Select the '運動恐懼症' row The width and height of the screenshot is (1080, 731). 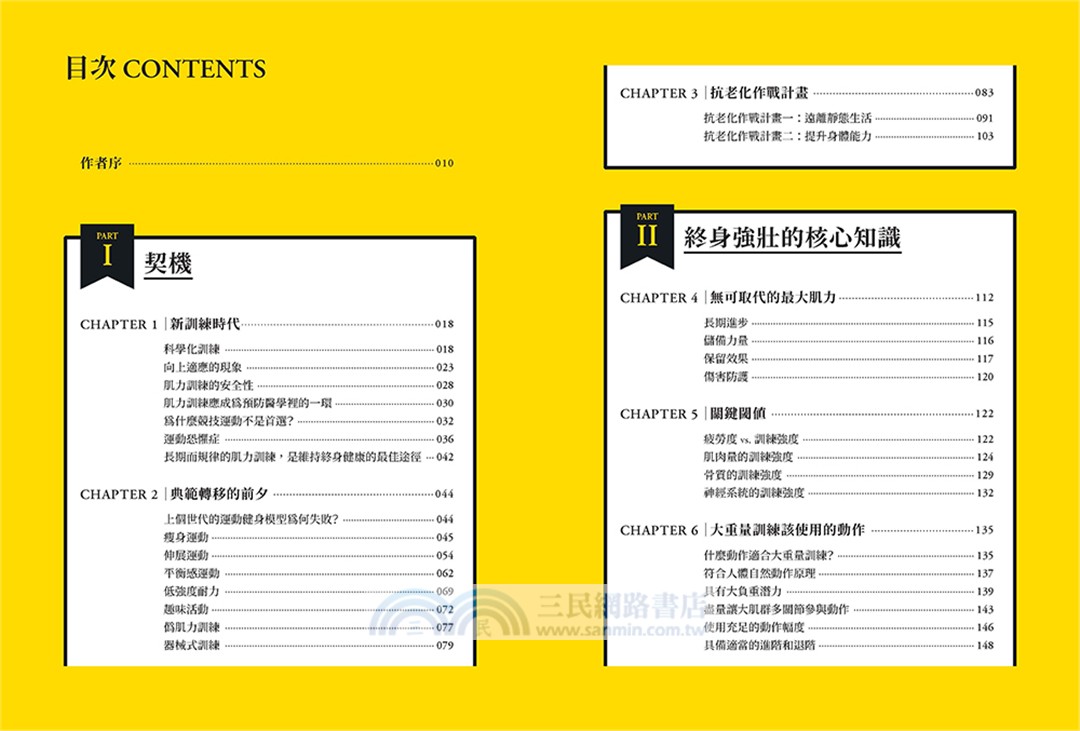[309, 439]
